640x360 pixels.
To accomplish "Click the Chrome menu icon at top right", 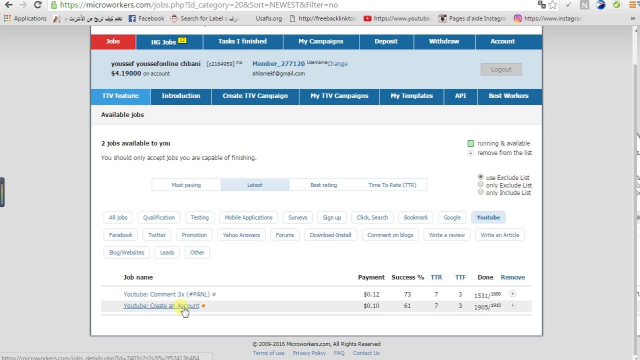I will (633, 5).
